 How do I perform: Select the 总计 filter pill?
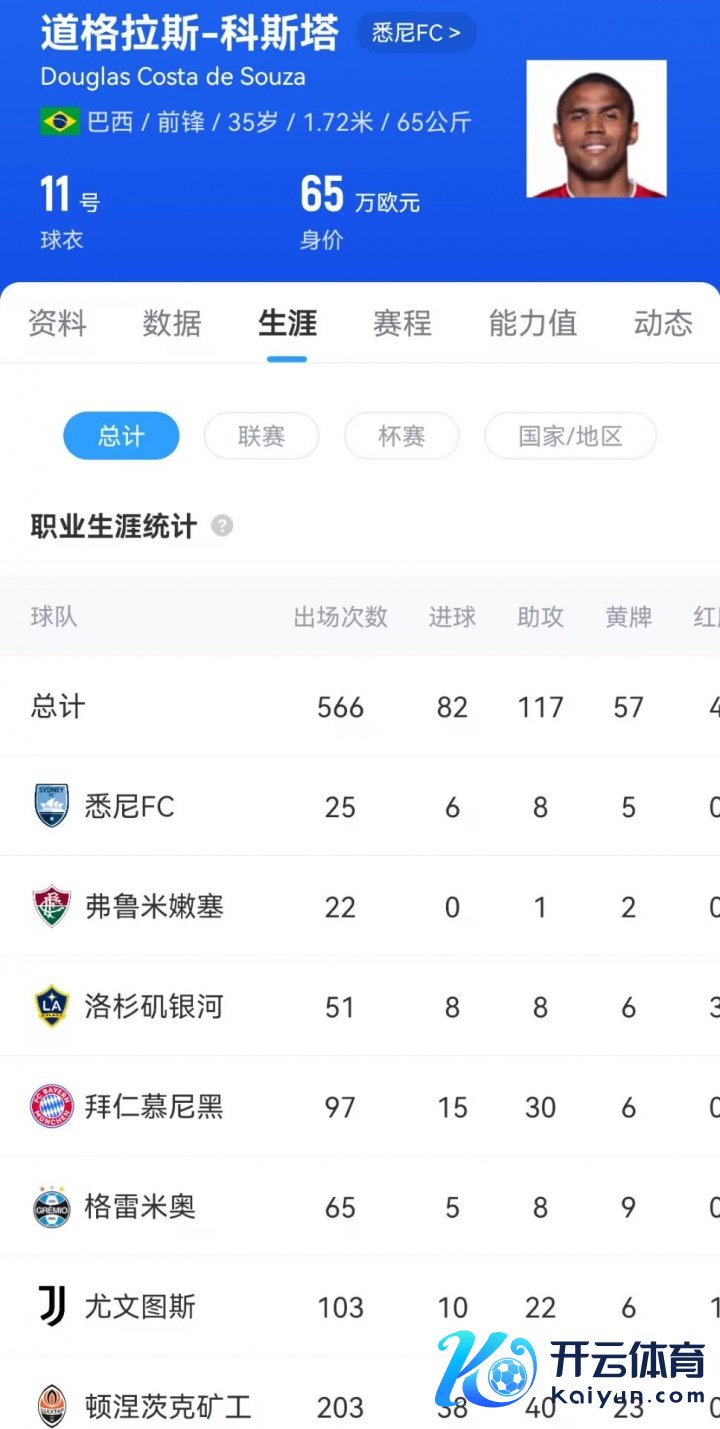[121, 436]
